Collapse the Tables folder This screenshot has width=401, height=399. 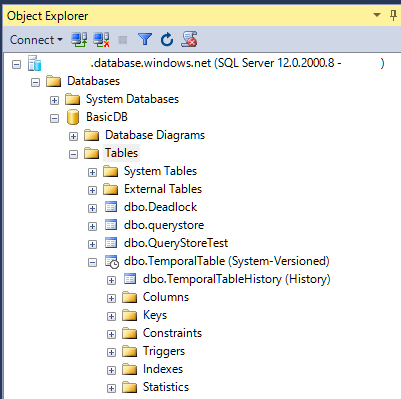[x=73, y=154]
